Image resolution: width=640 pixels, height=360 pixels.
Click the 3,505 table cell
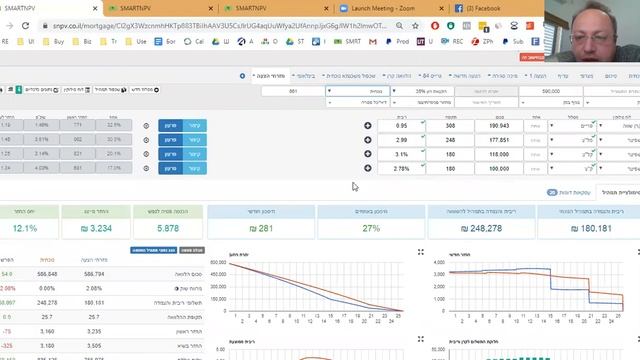[94, 346]
